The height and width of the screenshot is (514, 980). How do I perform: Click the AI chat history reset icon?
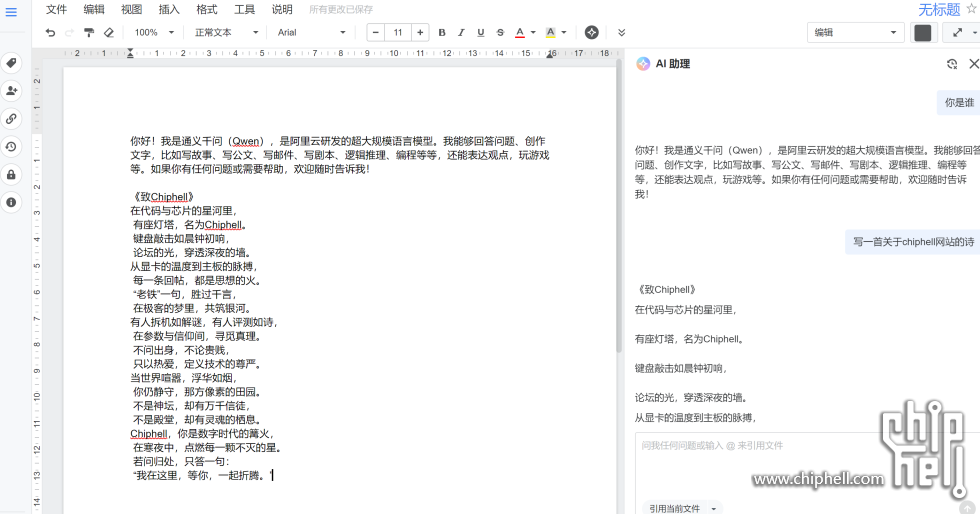(952, 64)
